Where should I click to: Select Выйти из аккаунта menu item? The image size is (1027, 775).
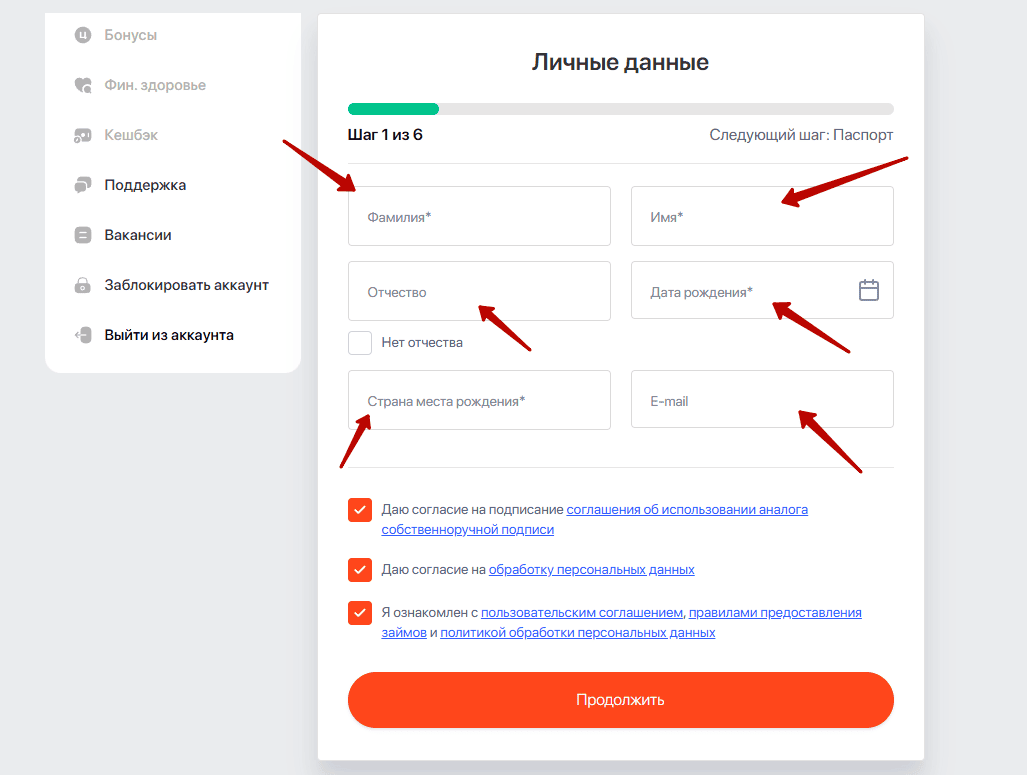(x=169, y=335)
